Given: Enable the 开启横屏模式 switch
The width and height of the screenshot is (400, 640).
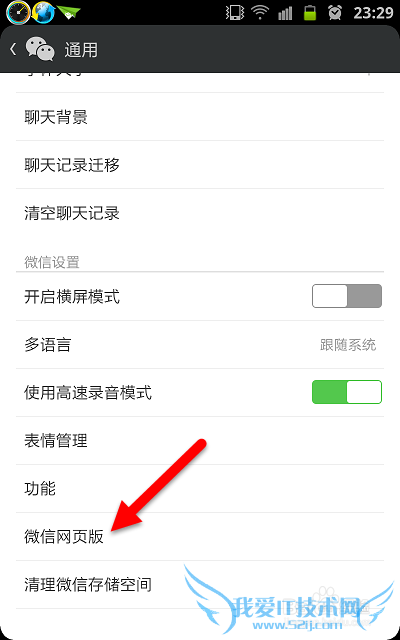Looking at the screenshot, I should (x=347, y=296).
